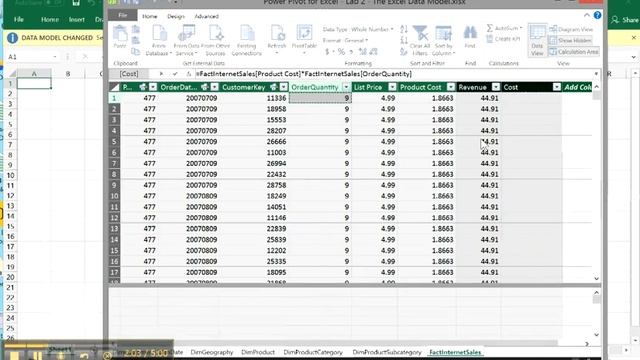The image size is (640, 360).
Task: Click the CustomerKey cell 18958
Action: [255, 109]
